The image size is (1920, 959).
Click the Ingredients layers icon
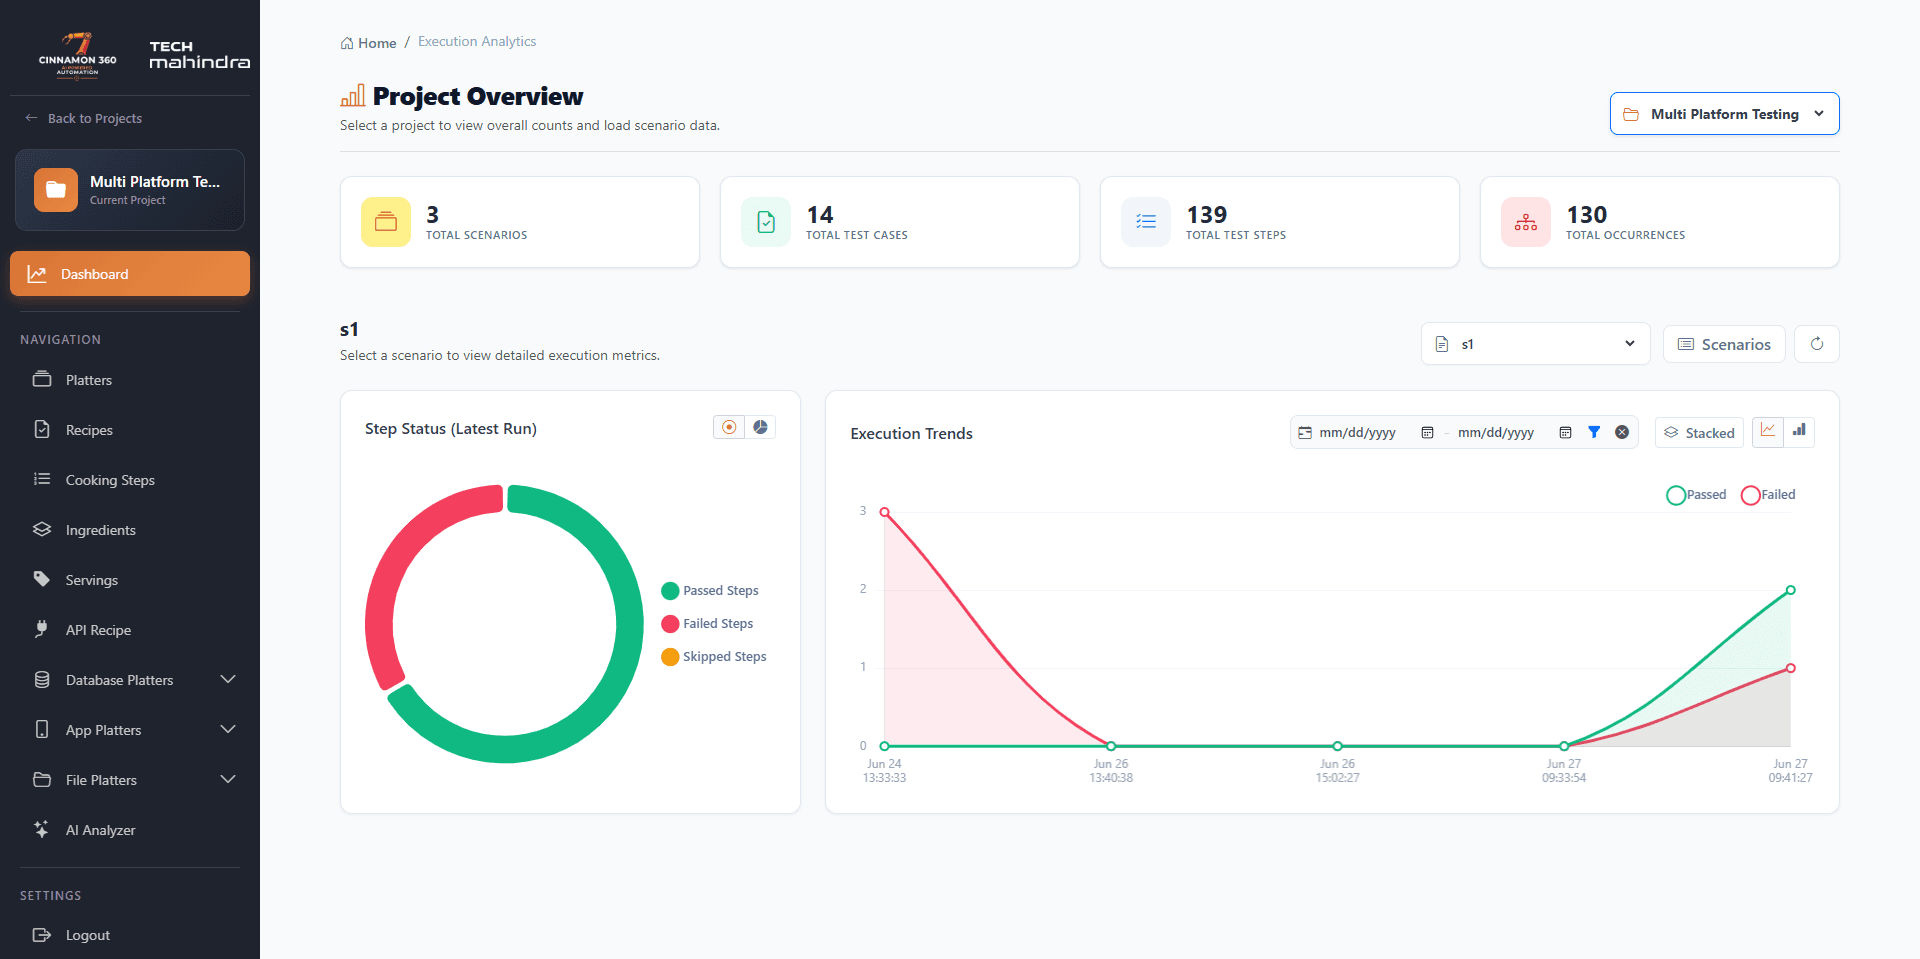[42, 529]
